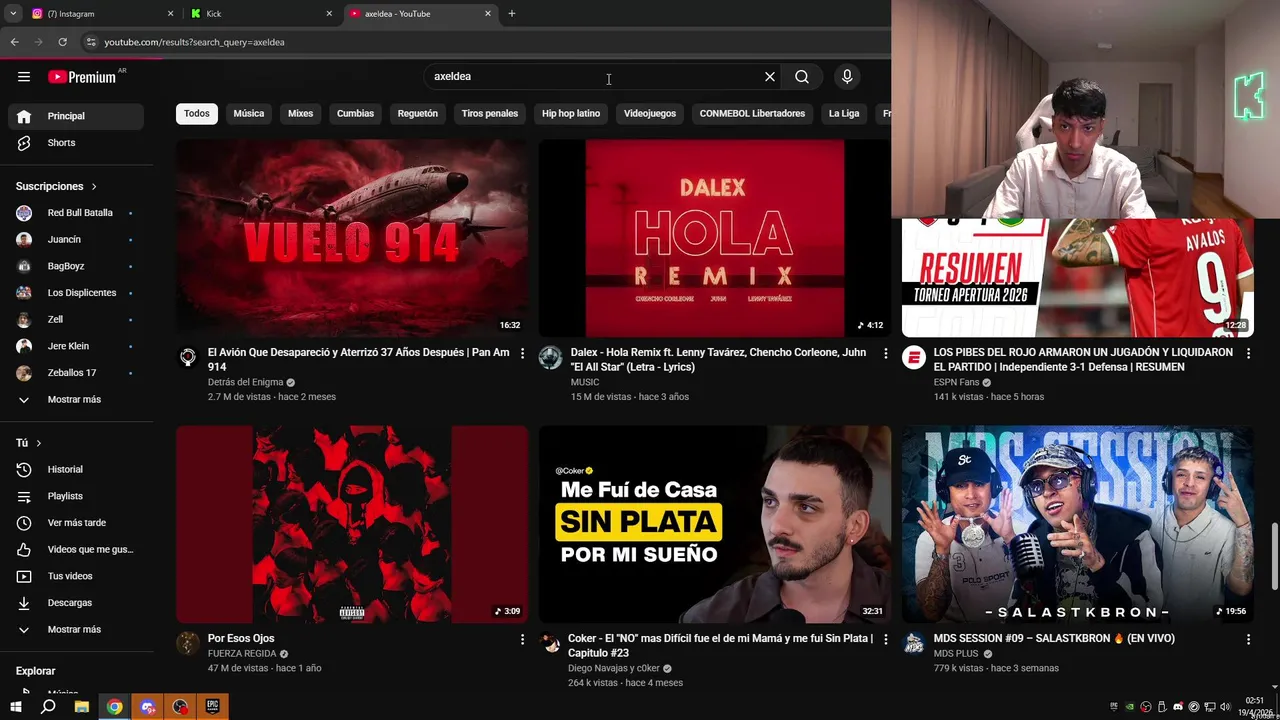1280x720 pixels.
Task: Open Principal in the sidebar
Action: [x=76, y=116]
